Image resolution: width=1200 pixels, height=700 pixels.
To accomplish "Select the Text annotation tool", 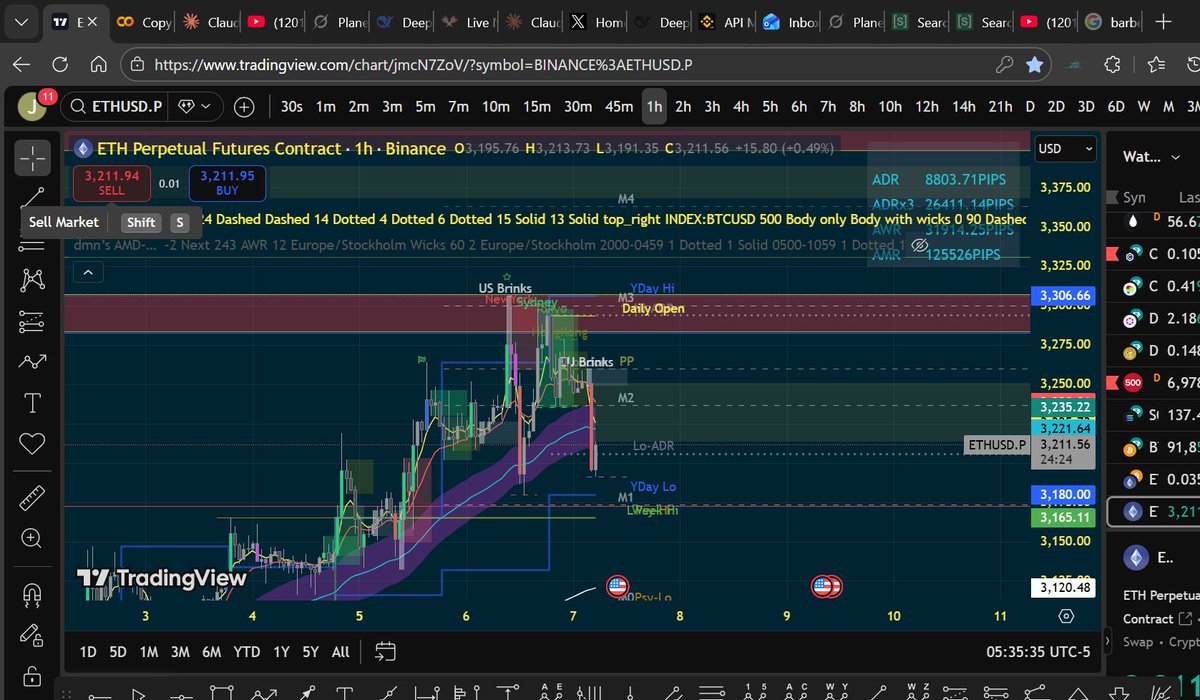I will (33, 403).
